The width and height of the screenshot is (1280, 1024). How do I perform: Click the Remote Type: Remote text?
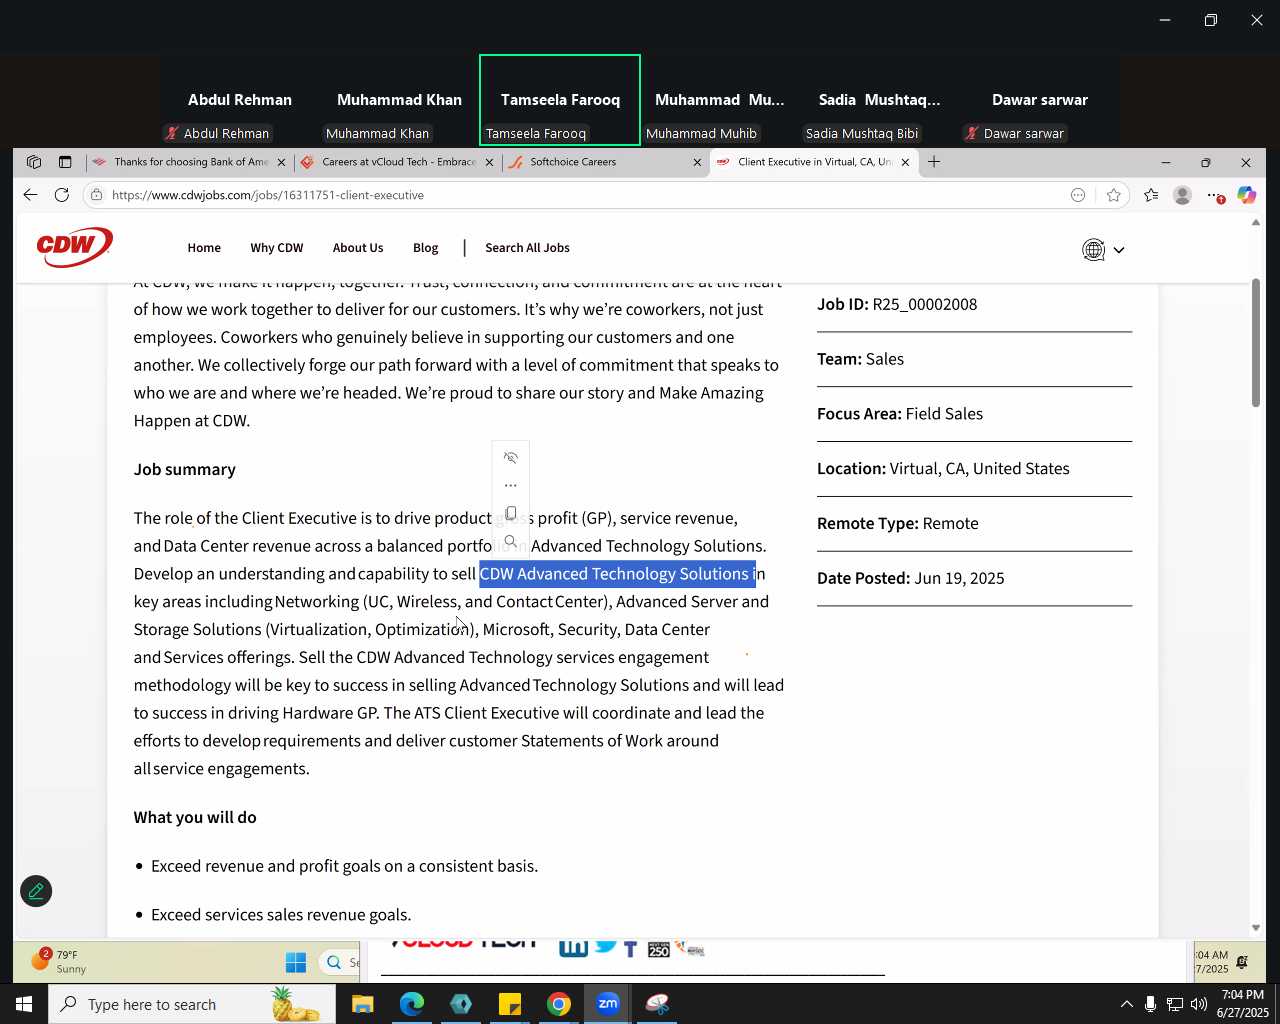(898, 523)
